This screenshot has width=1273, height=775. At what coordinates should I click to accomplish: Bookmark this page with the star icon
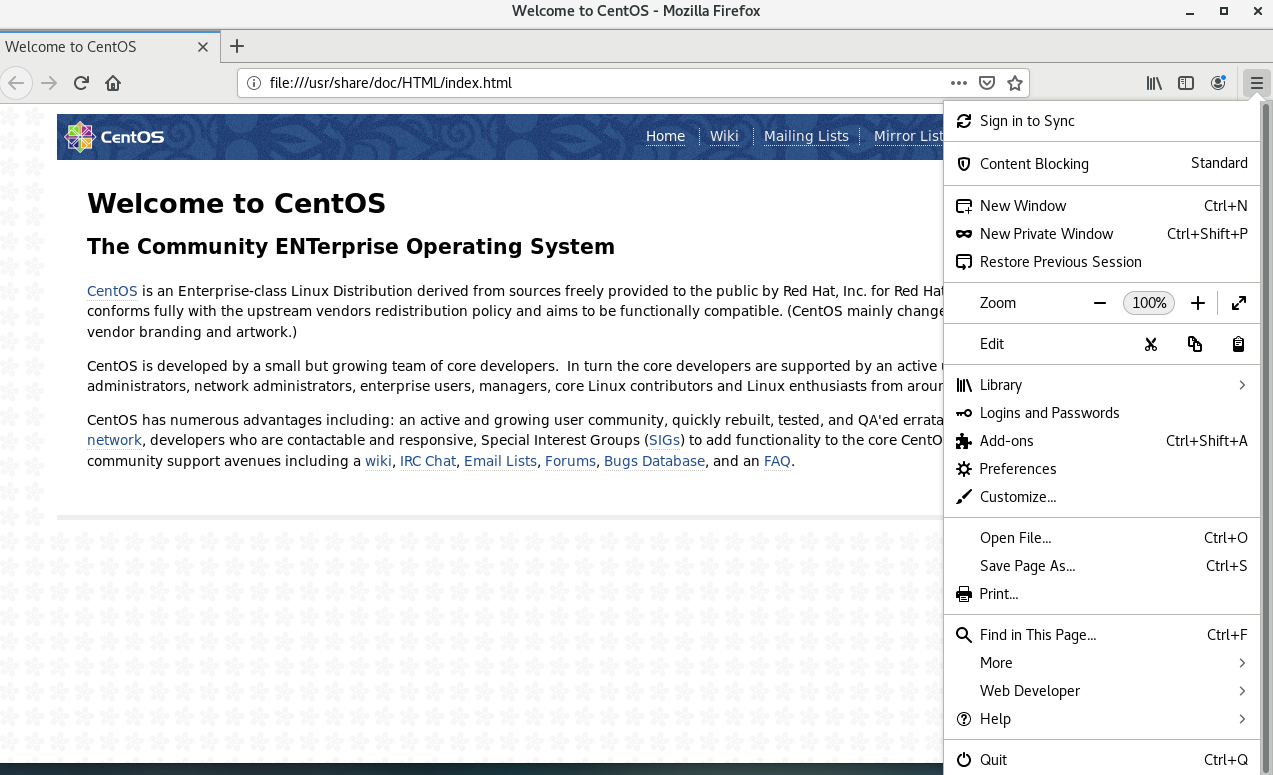click(1015, 83)
